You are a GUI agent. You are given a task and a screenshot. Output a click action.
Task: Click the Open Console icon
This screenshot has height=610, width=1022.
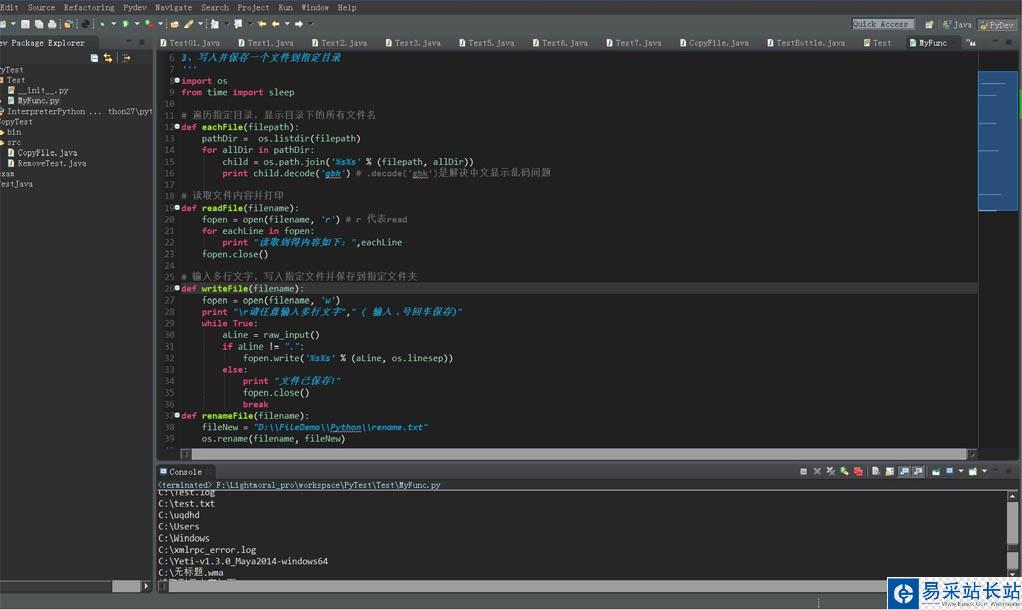click(x=972, y=471)
